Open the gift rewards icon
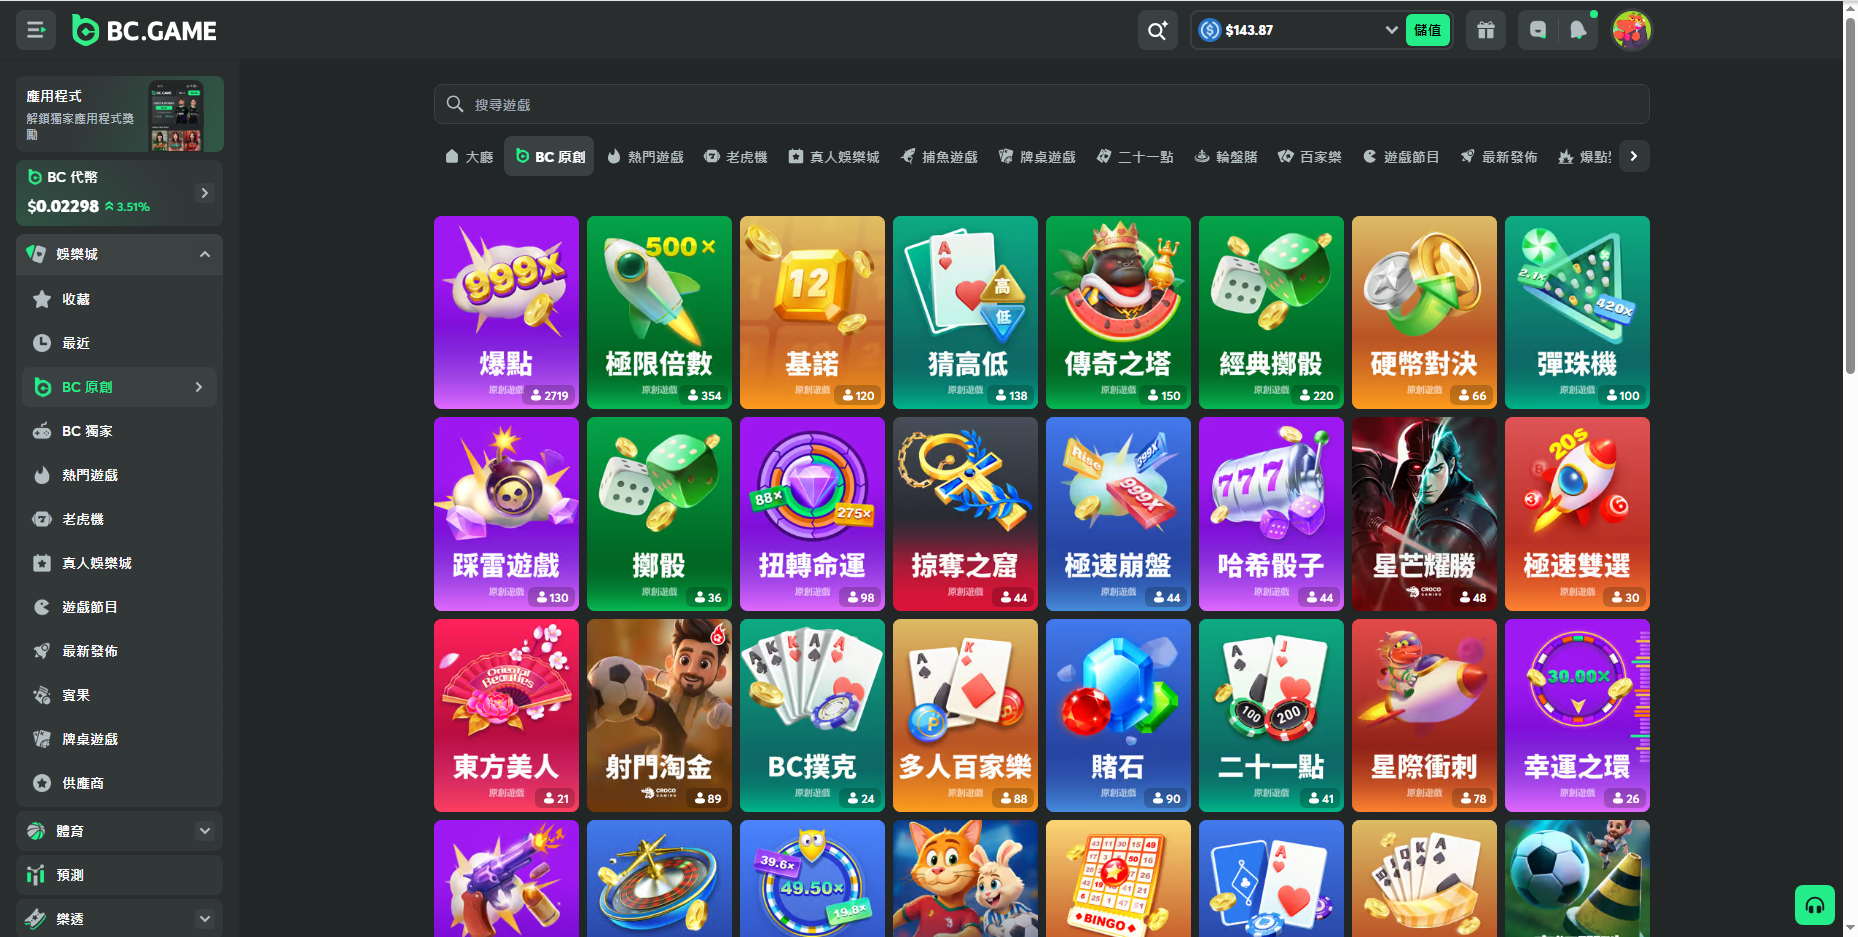 point(1486,30)
